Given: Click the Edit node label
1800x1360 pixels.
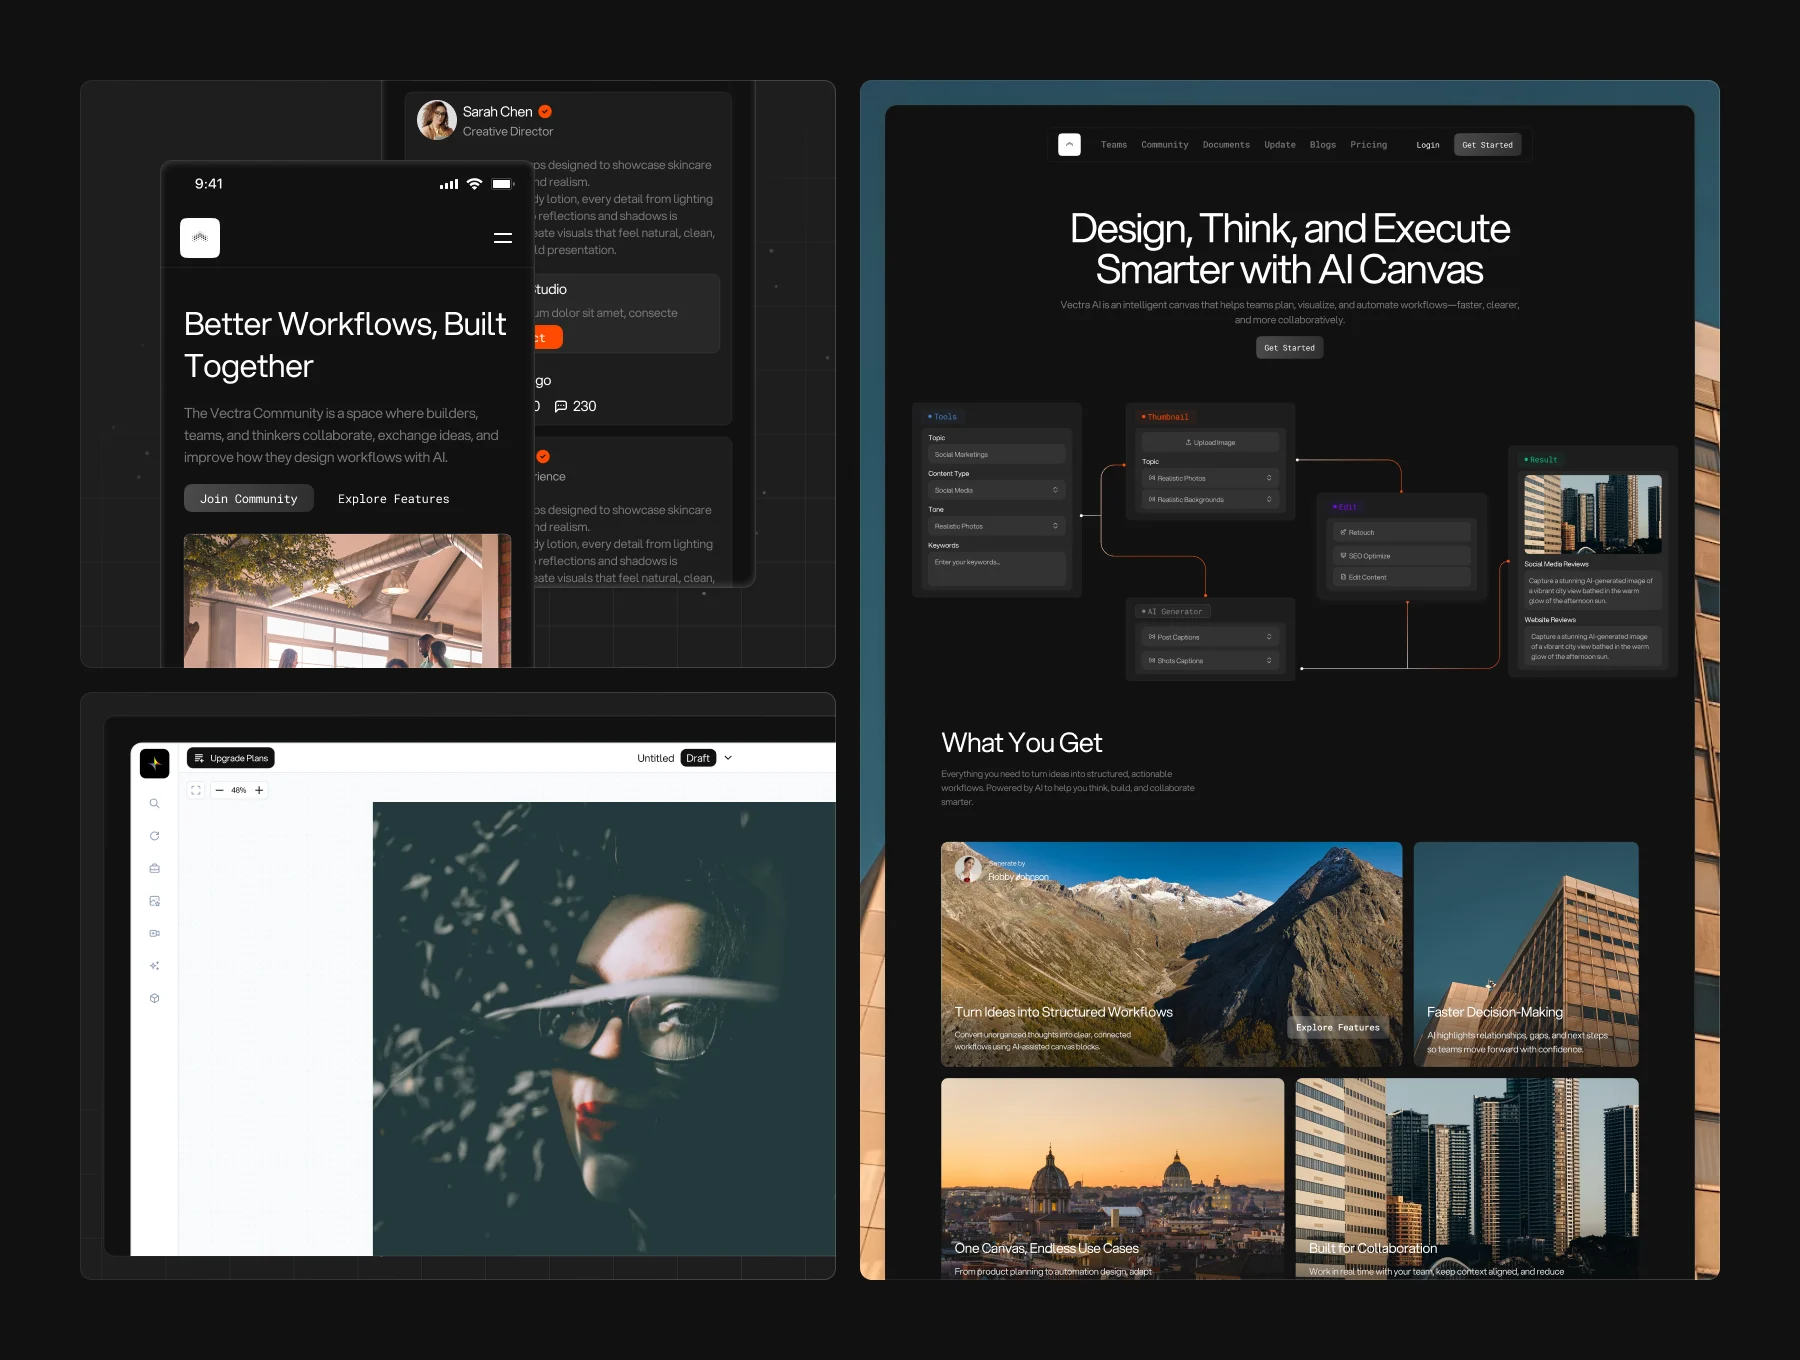Looking at the screenshot, I should 1344,507.
